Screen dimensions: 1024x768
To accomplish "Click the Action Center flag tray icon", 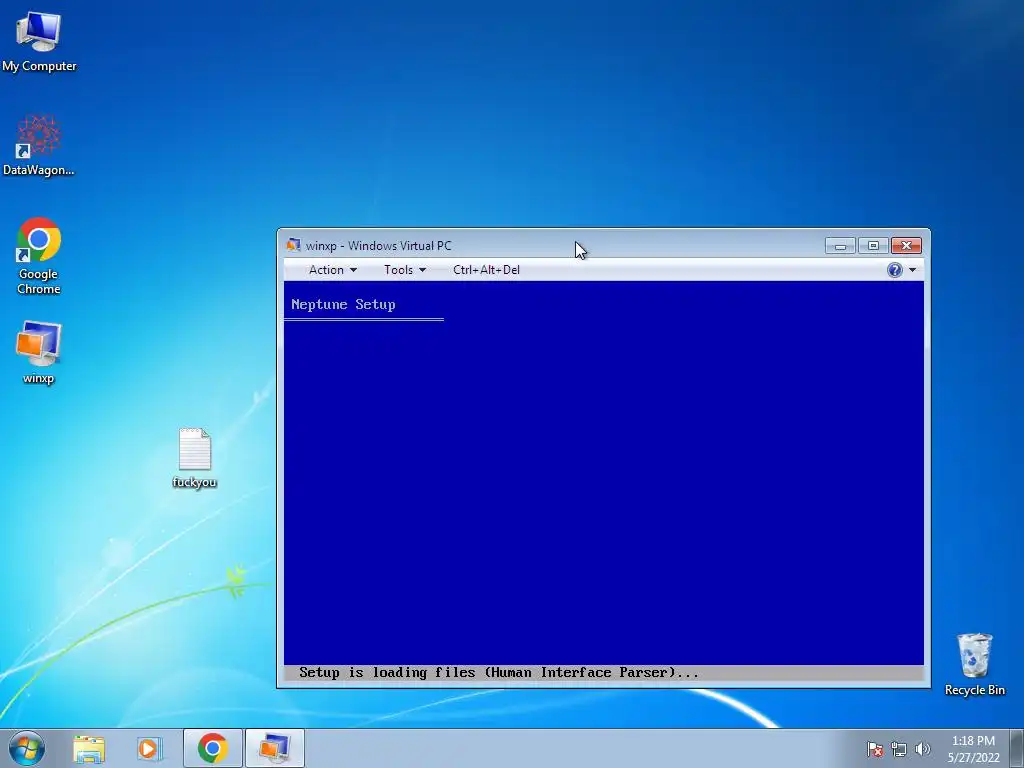I will pyautogui.click(x=875, y=749).
